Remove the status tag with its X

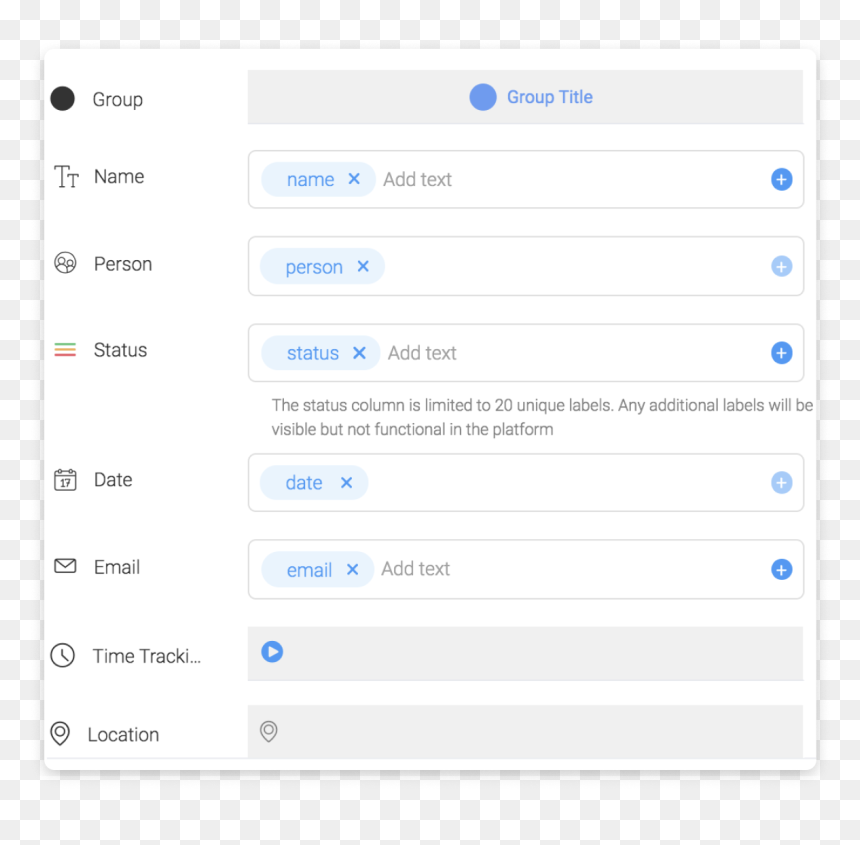click(359, 353)
